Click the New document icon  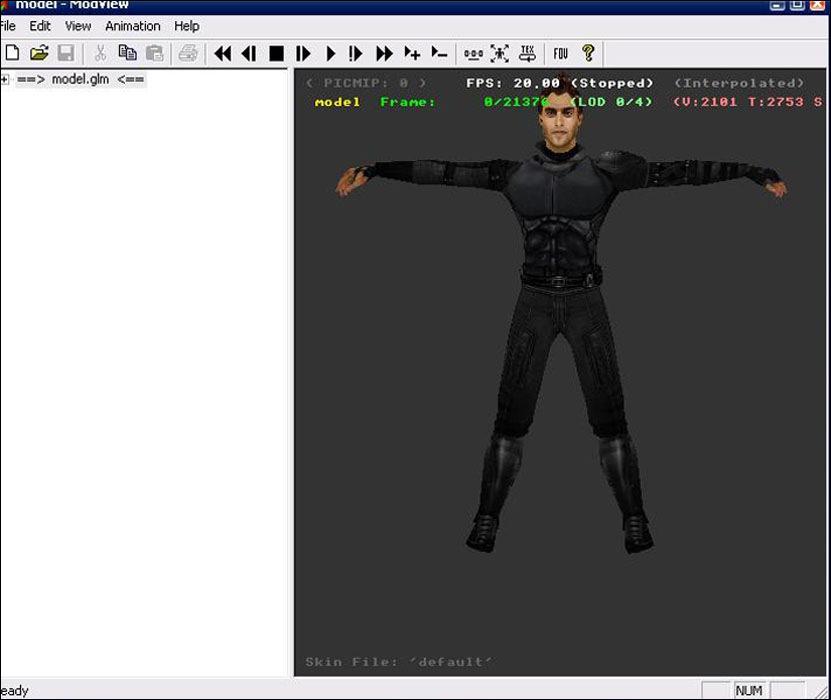tap(12, 53)
